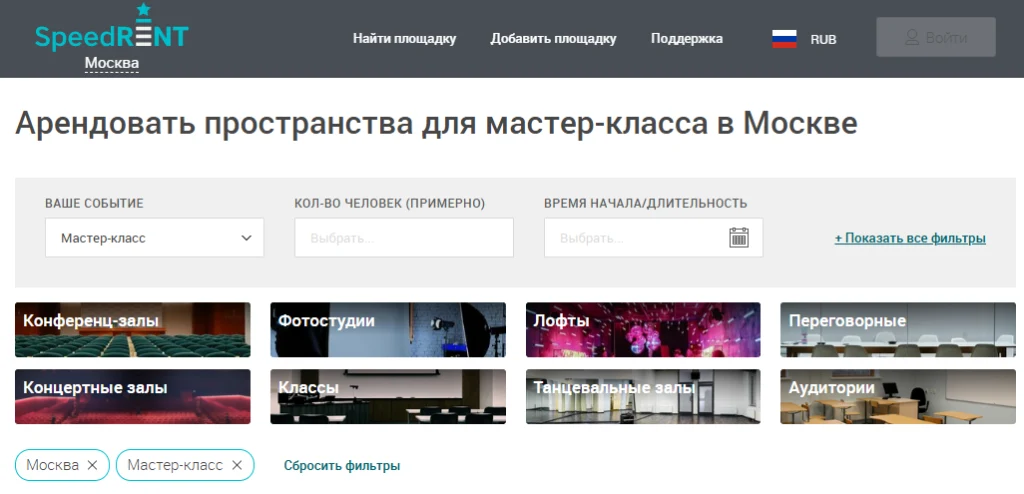Choose the Лофты category tile
Screen dimensions: 1024x494
(643, 329)
